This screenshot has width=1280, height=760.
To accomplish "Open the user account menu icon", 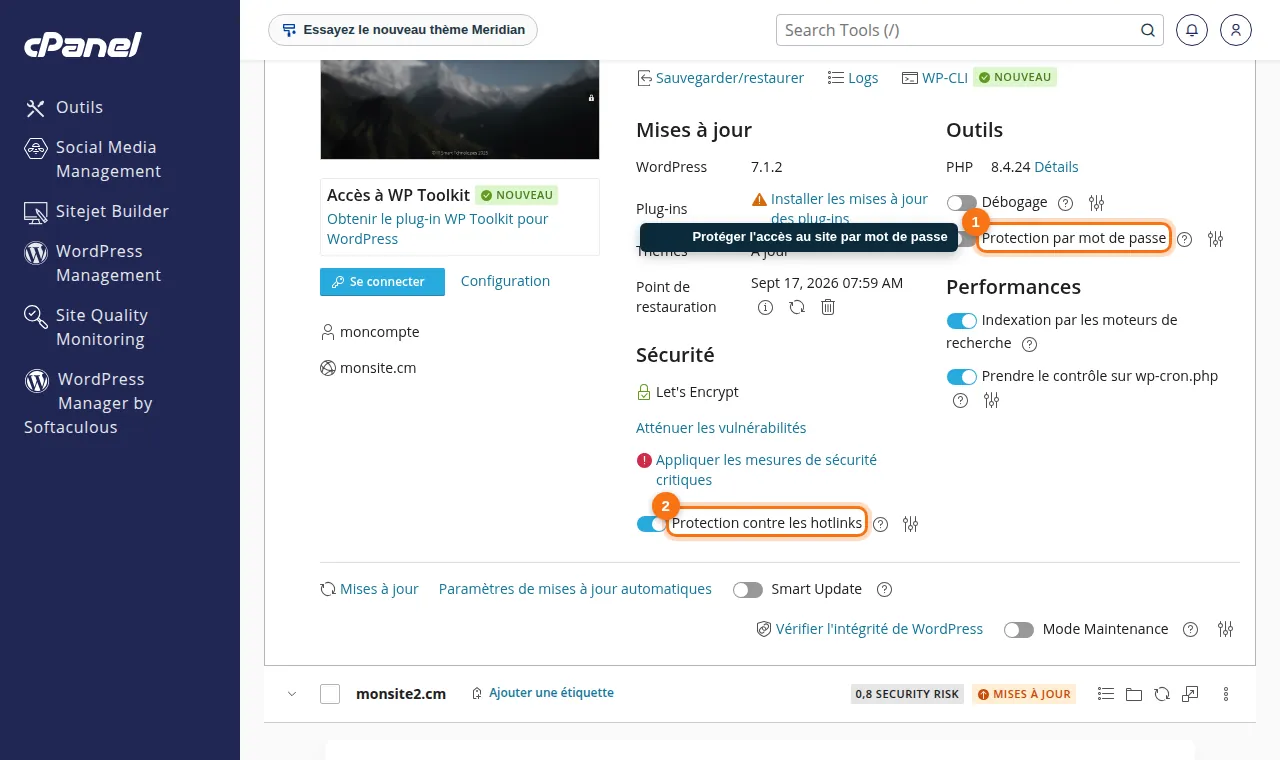I will pyautogui.click(x=1236, y=30).
